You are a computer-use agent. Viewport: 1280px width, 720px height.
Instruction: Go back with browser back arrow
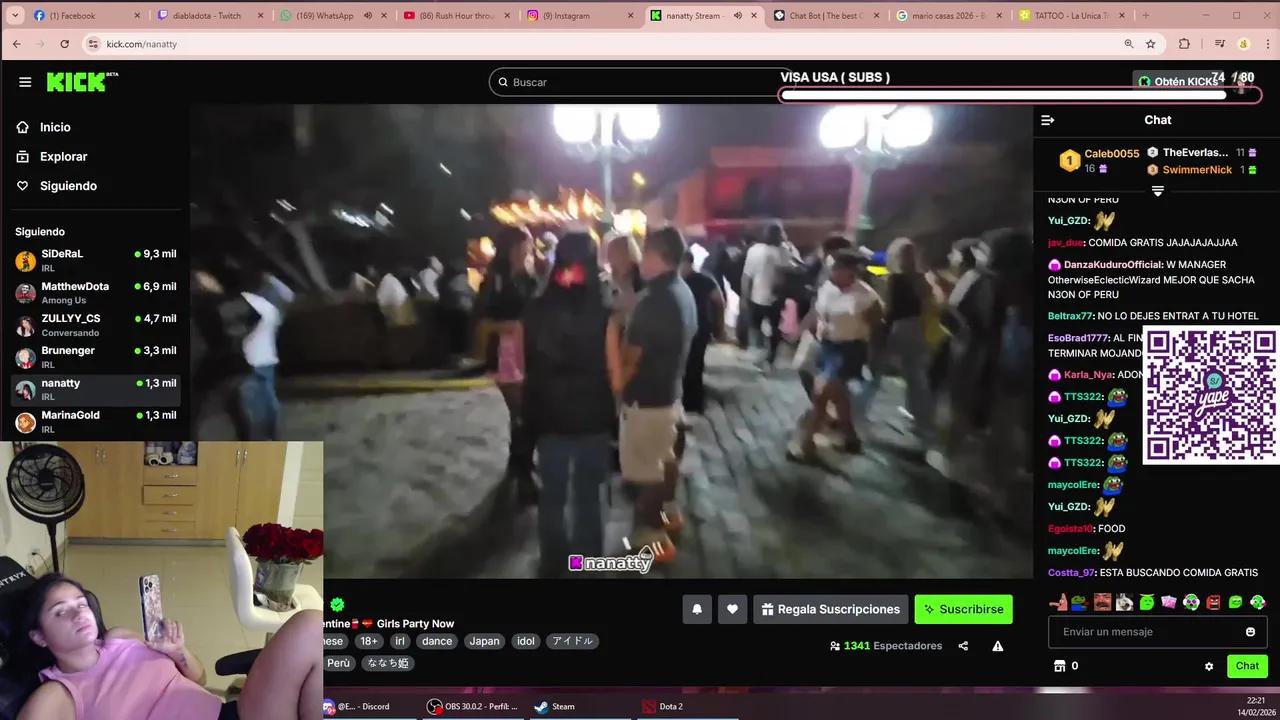click(16, 44)
